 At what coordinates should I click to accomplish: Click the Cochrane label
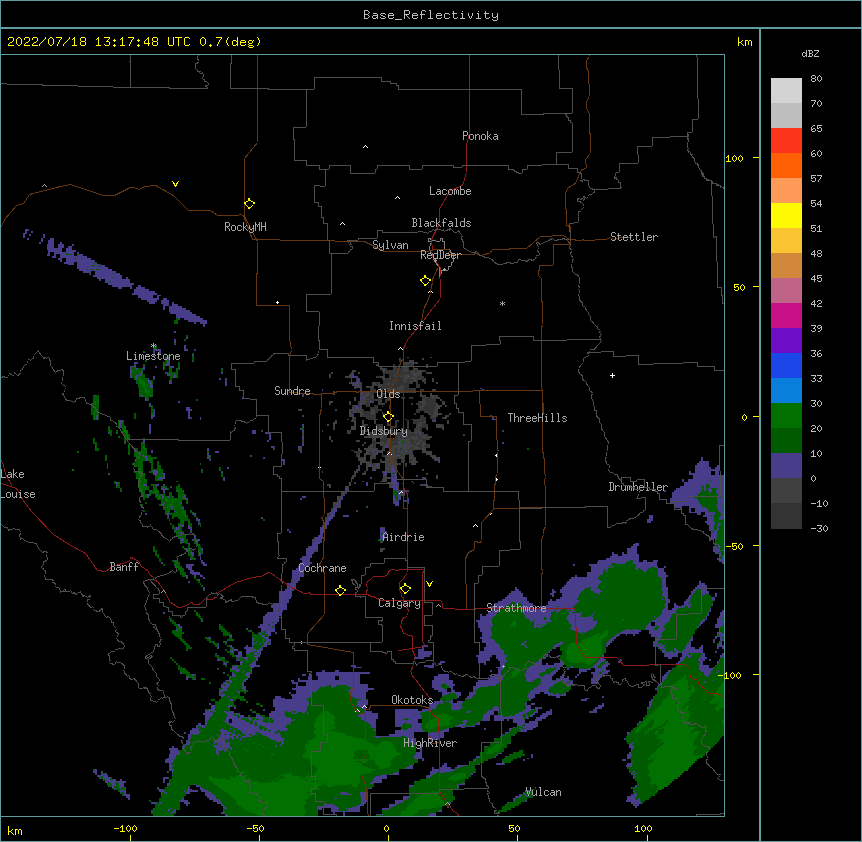[x=322, y=568]
